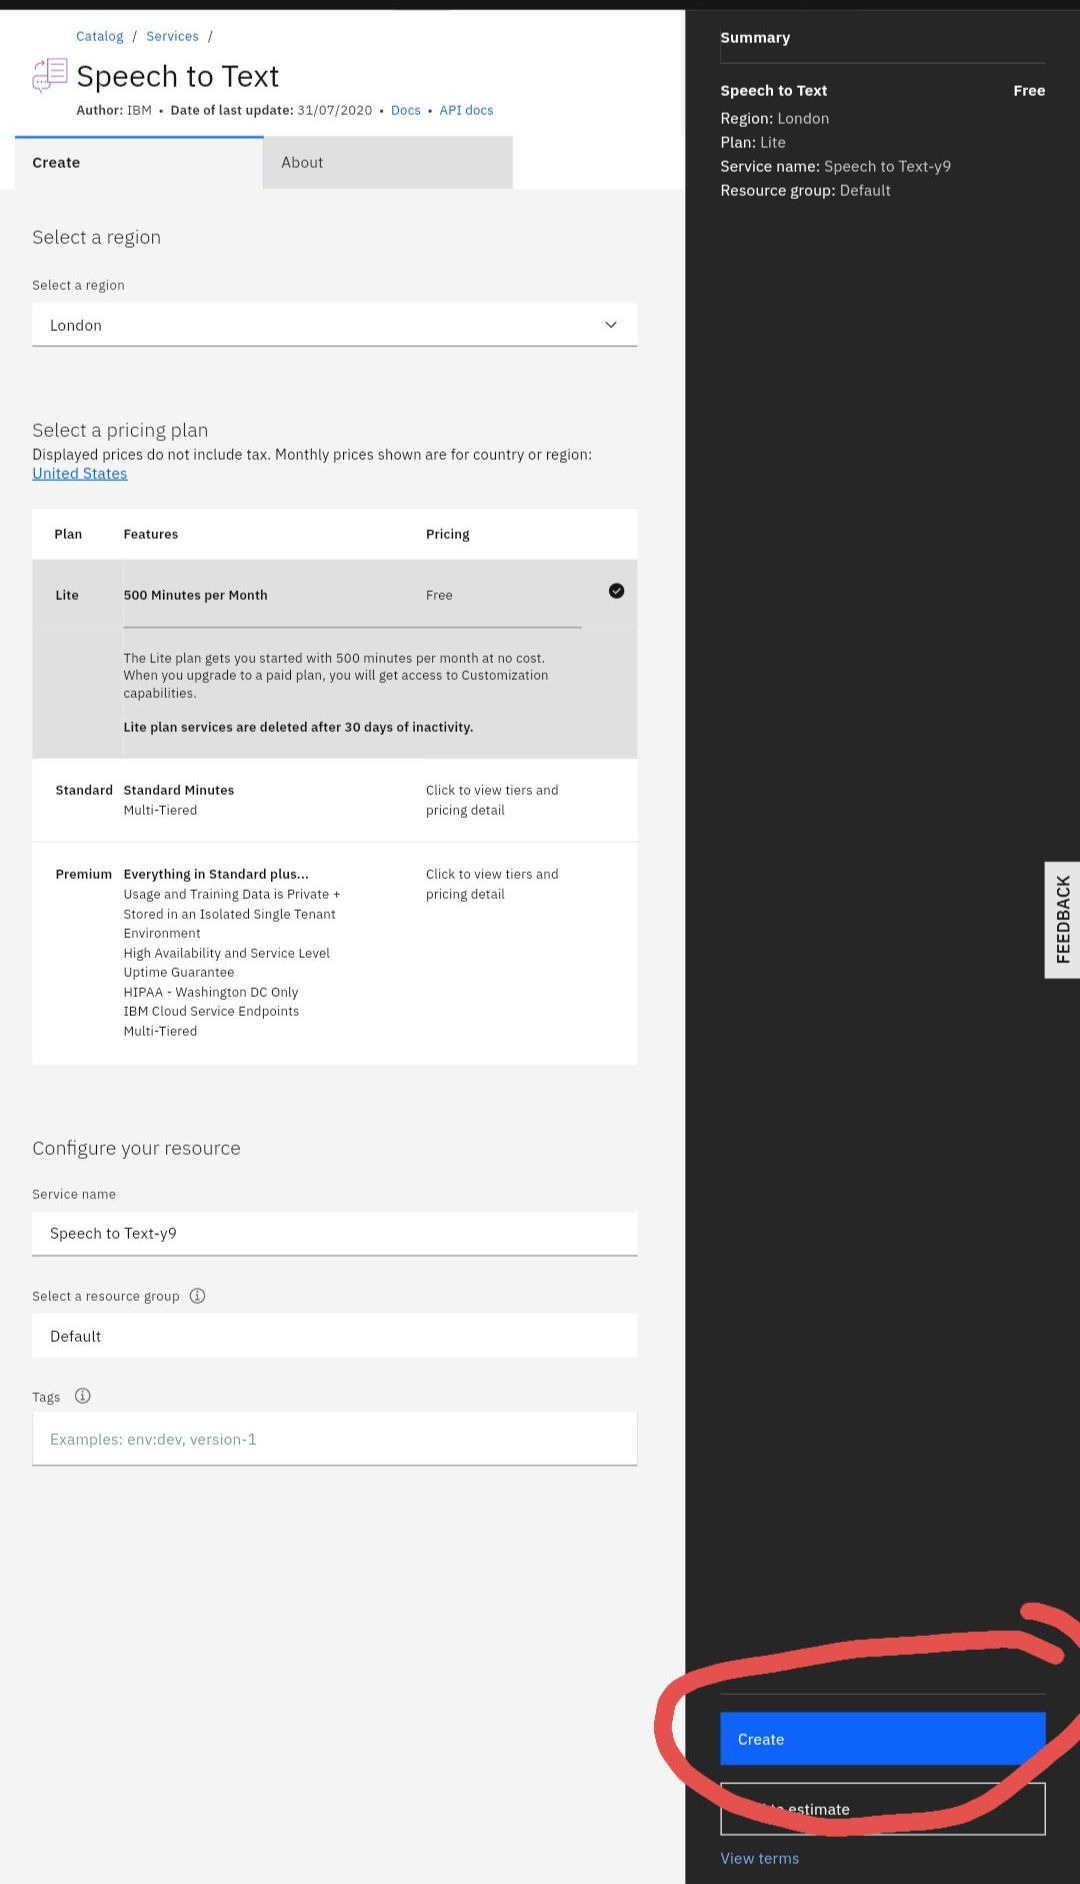Click the Add to estimate button
Screen dimensions: 1080x1884
(x=882, y=1809)
